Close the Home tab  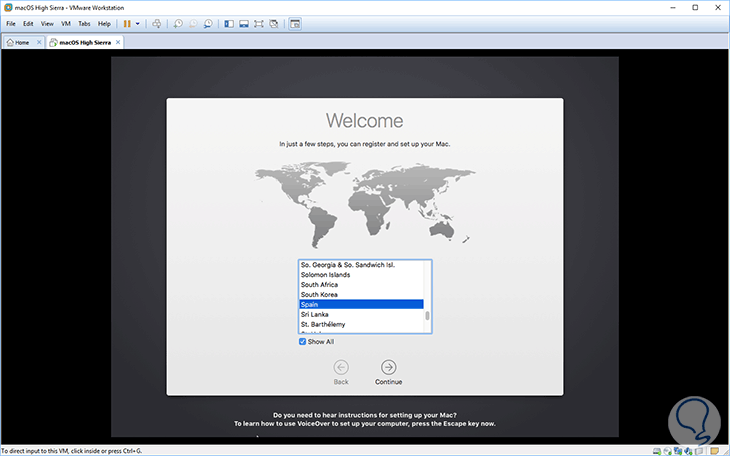pos(39,42)
